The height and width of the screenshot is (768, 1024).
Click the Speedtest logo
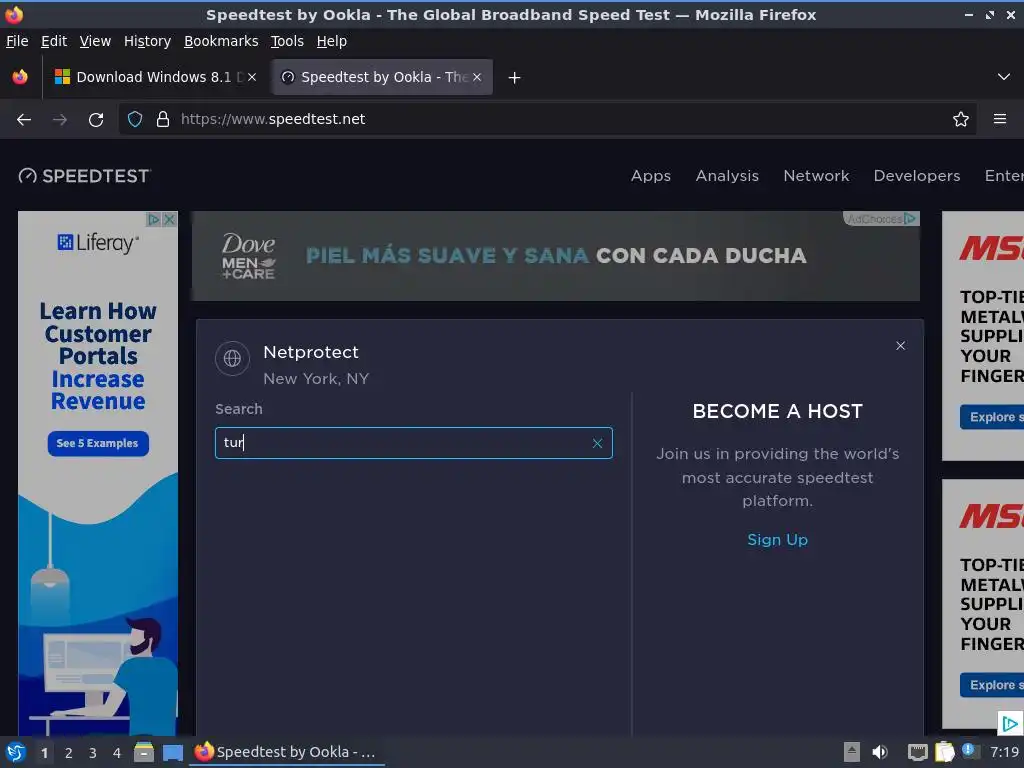[85, 176]
